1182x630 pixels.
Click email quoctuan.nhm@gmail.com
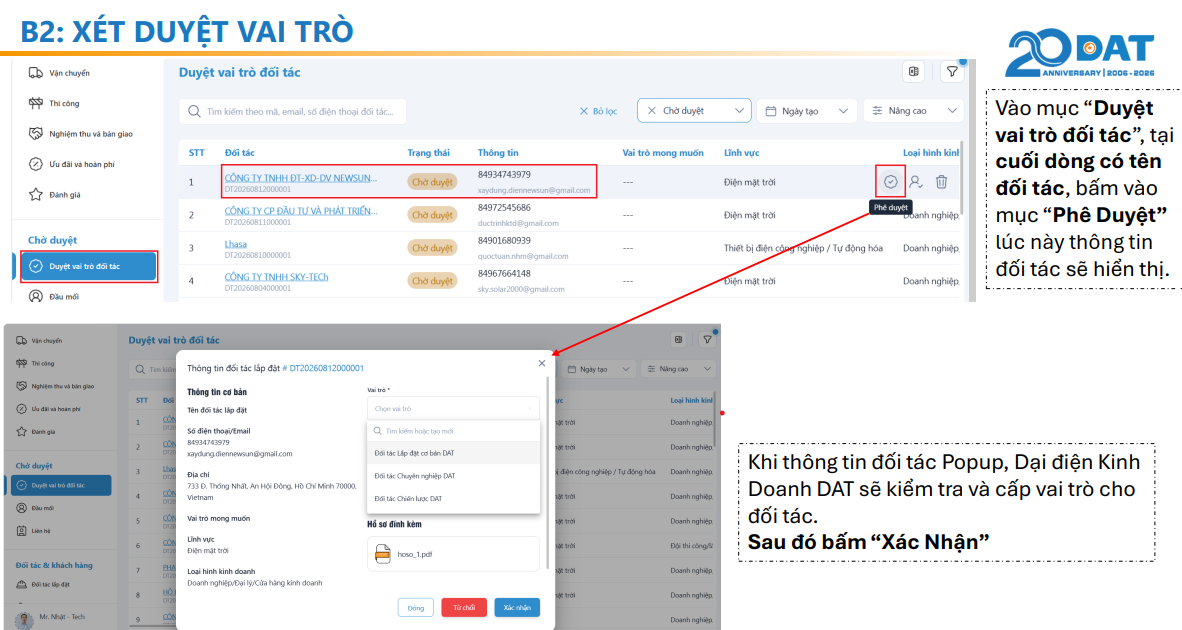(523, 256)
